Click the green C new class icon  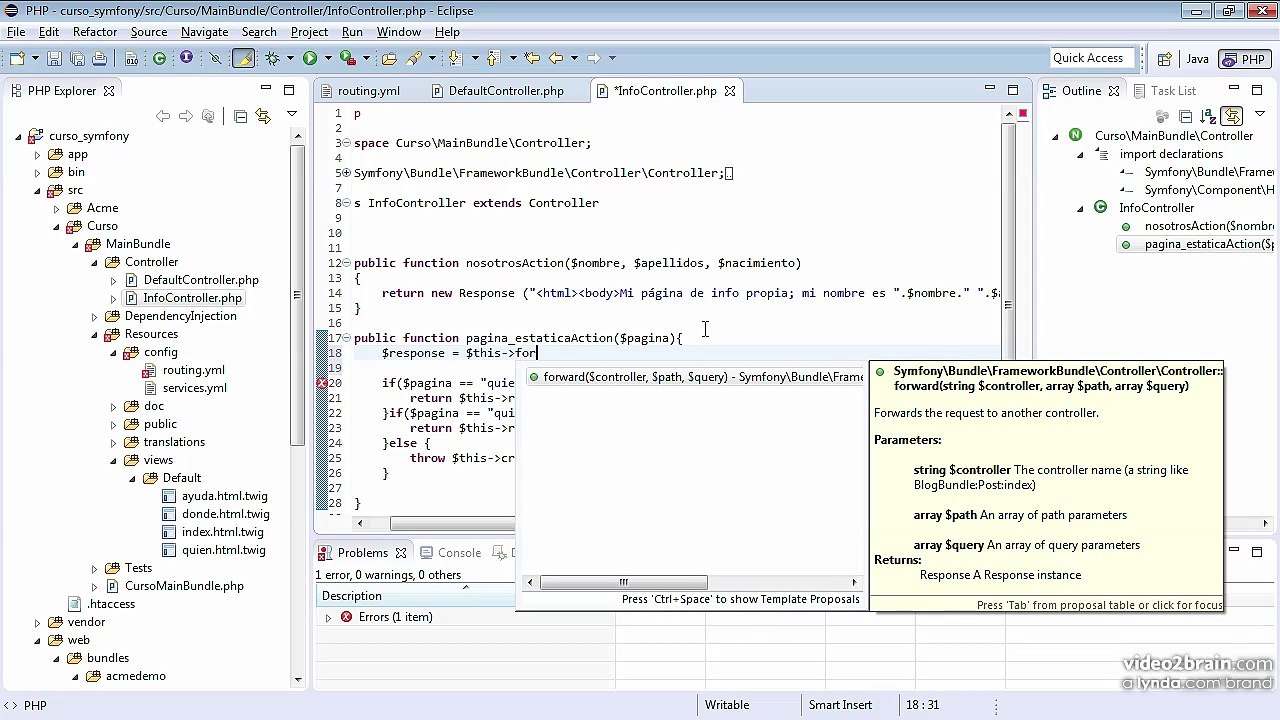tap(159, 58)
